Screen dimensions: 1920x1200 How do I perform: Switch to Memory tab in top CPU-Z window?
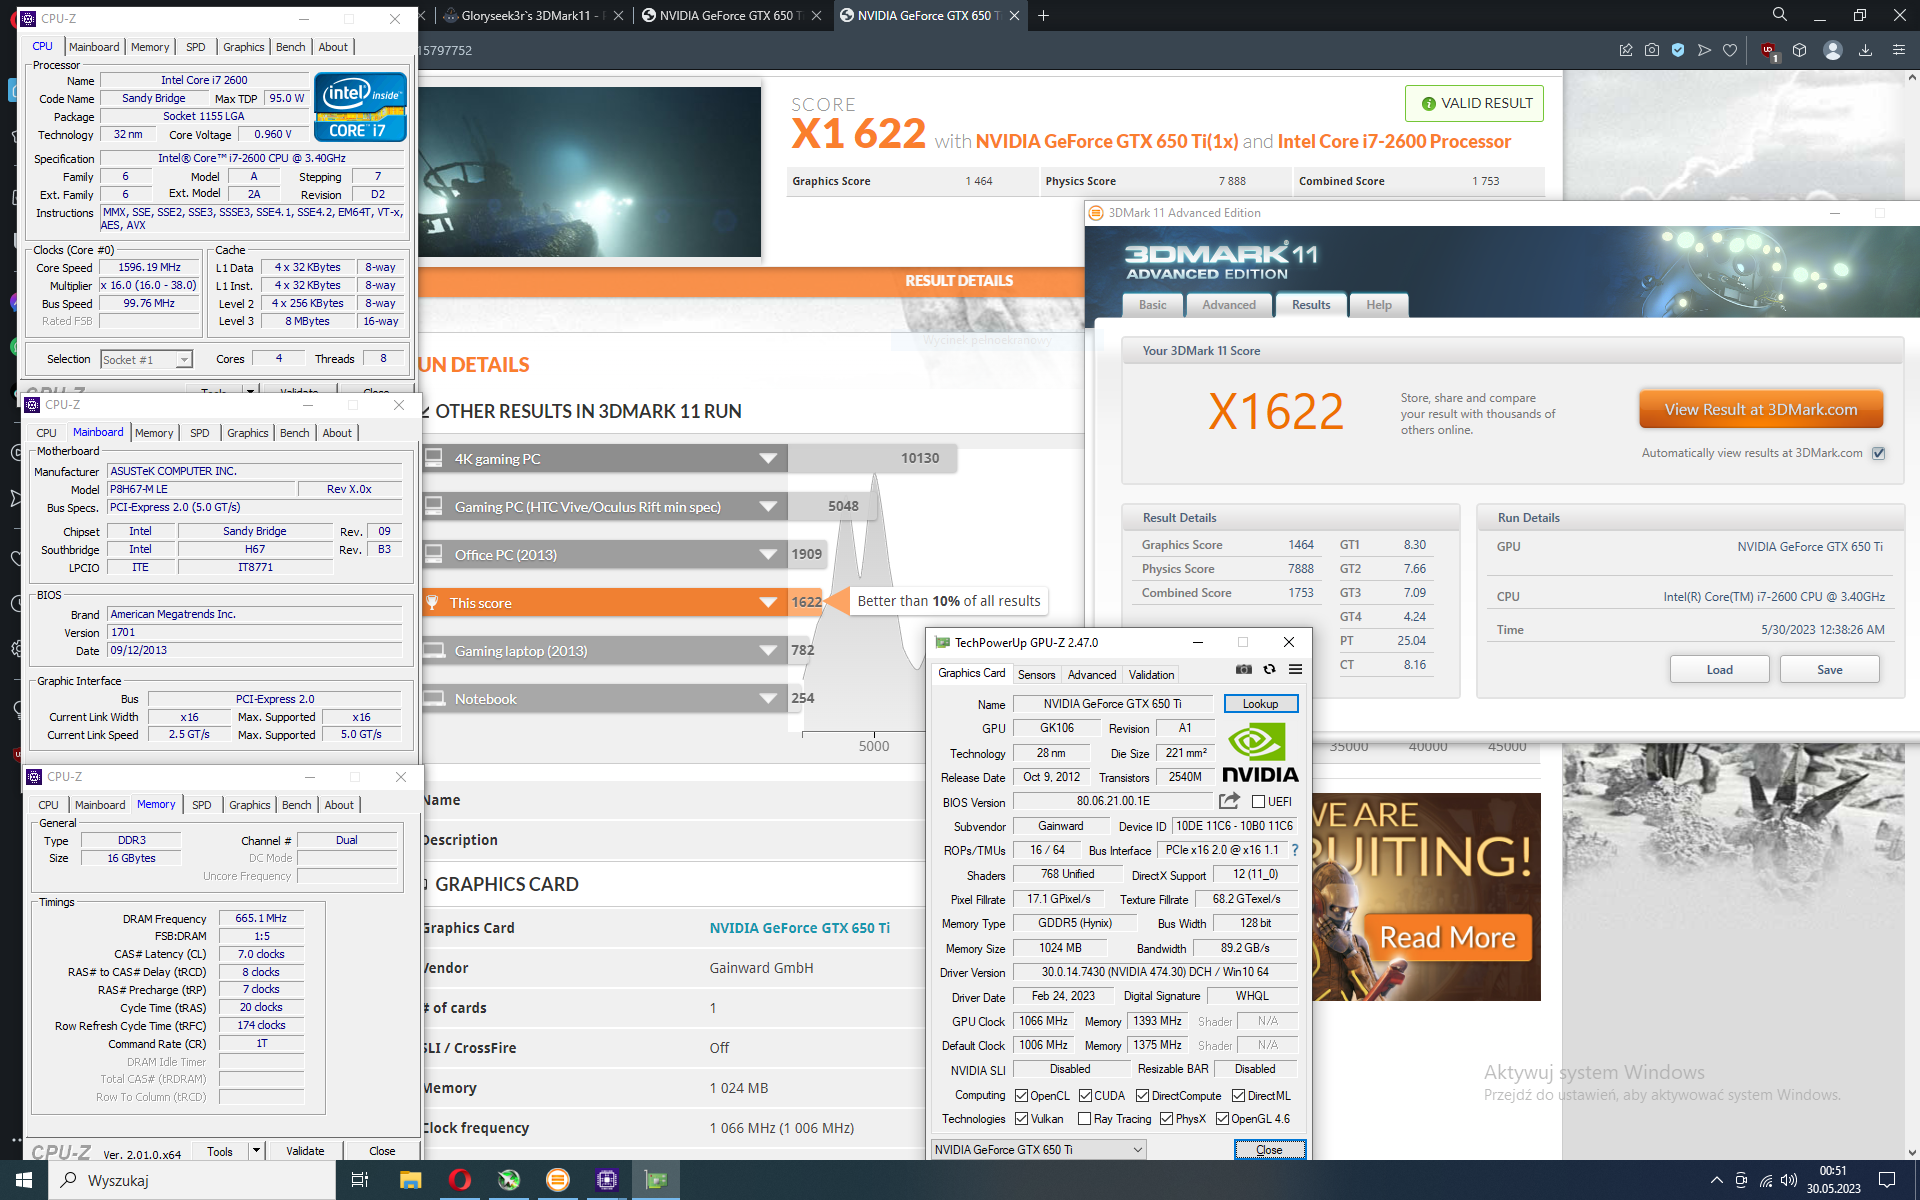click(x=150, y=47)
